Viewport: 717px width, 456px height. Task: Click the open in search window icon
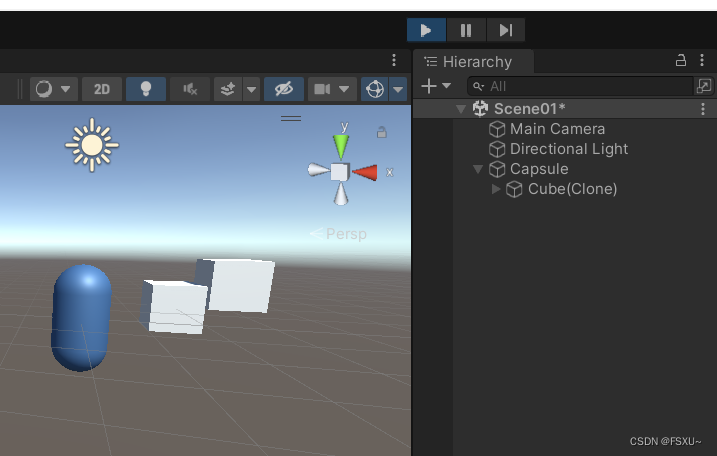[704, 86]
